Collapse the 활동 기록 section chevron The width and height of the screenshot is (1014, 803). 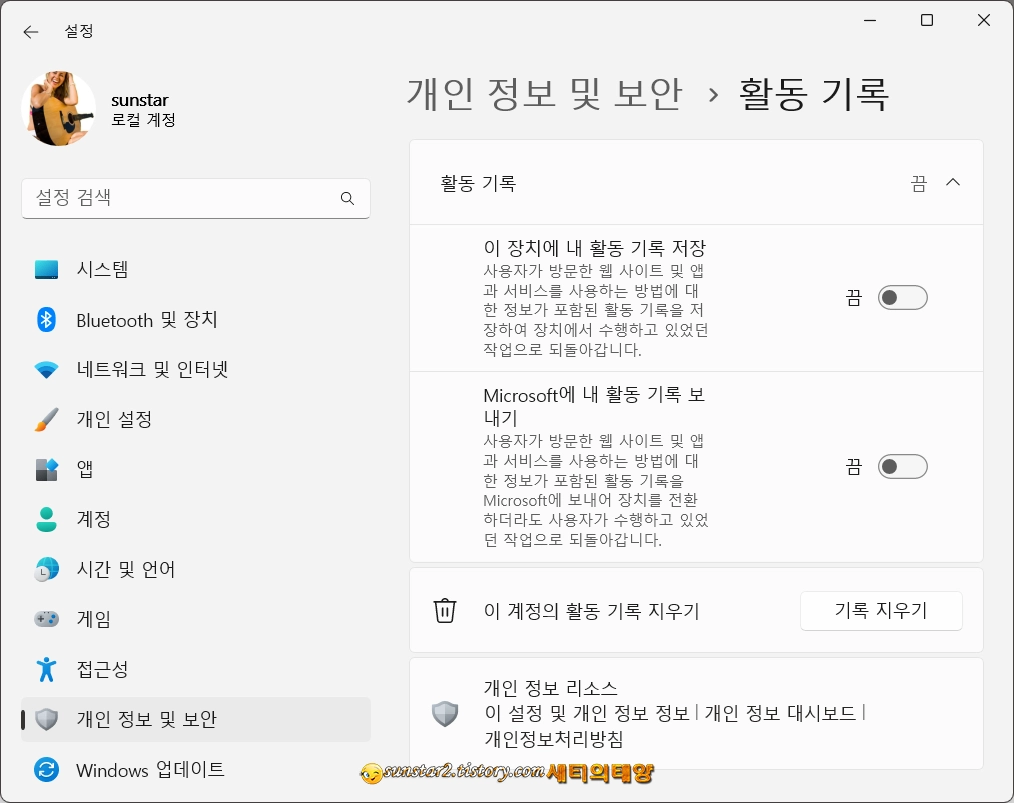pos(953,182)
